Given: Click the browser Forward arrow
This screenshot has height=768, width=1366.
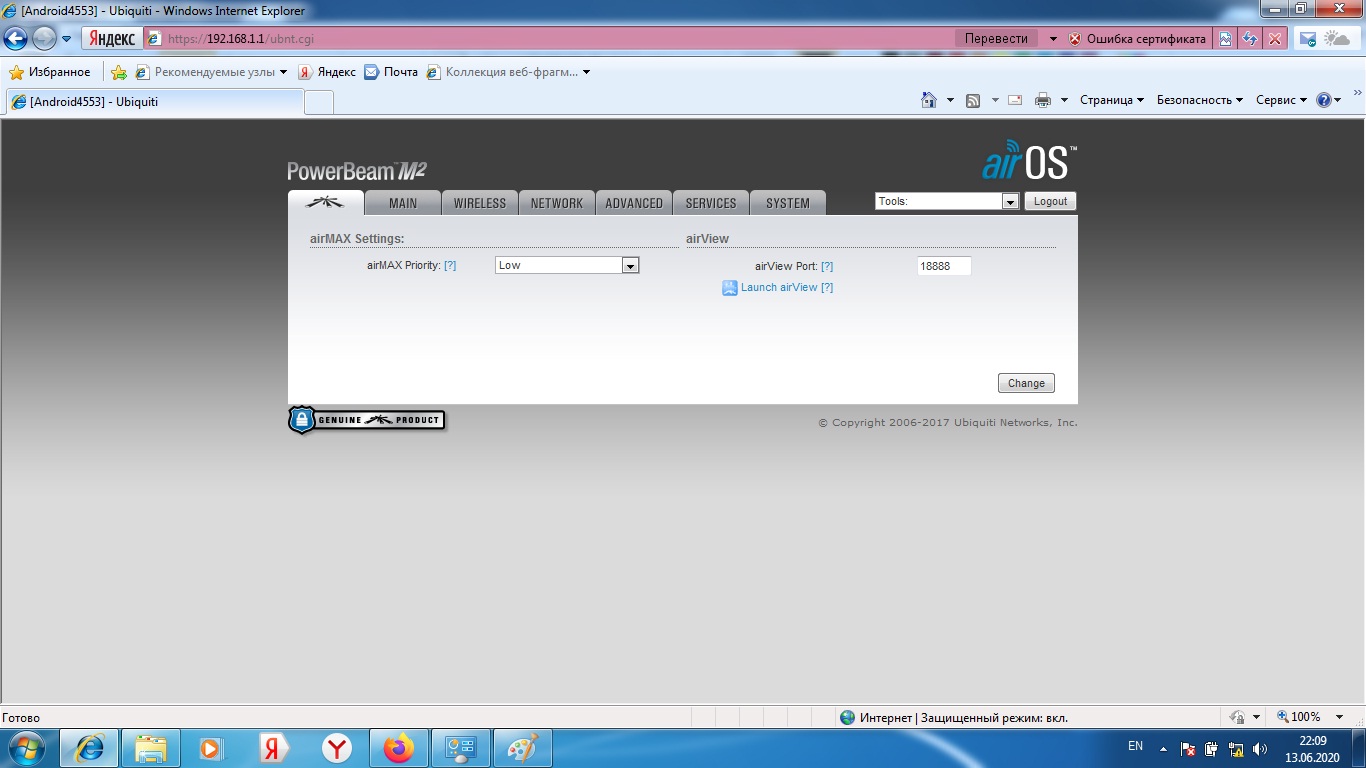Looking at the screenshot, I should (x=44, y=39).
